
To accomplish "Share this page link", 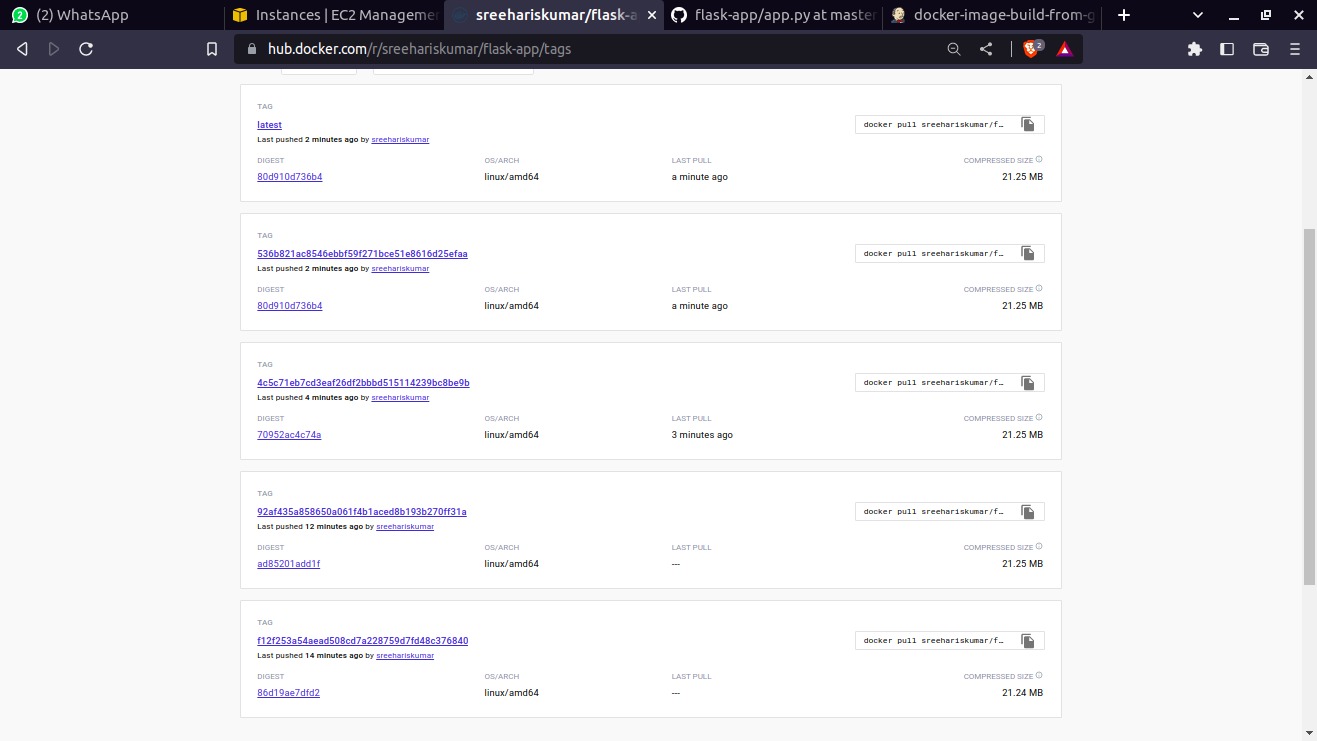I will click(x=986, y=48).
